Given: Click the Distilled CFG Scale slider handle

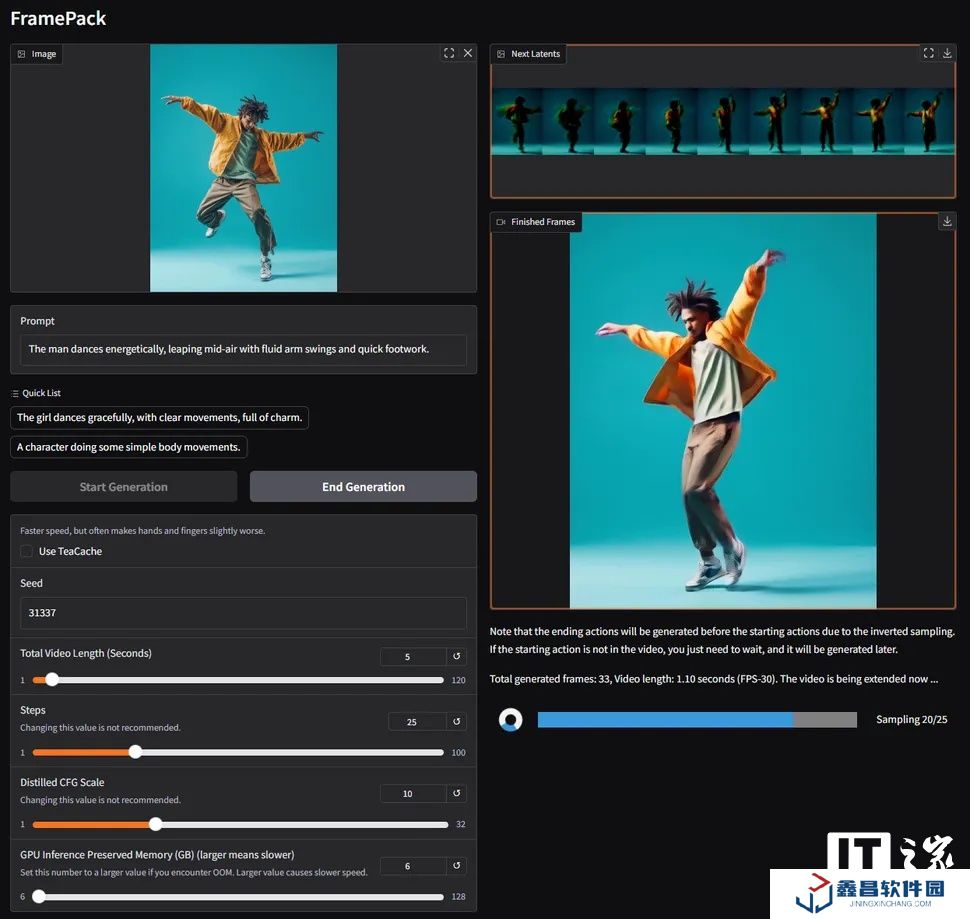Looking at the screenshot, I should [x=155, y=824].
